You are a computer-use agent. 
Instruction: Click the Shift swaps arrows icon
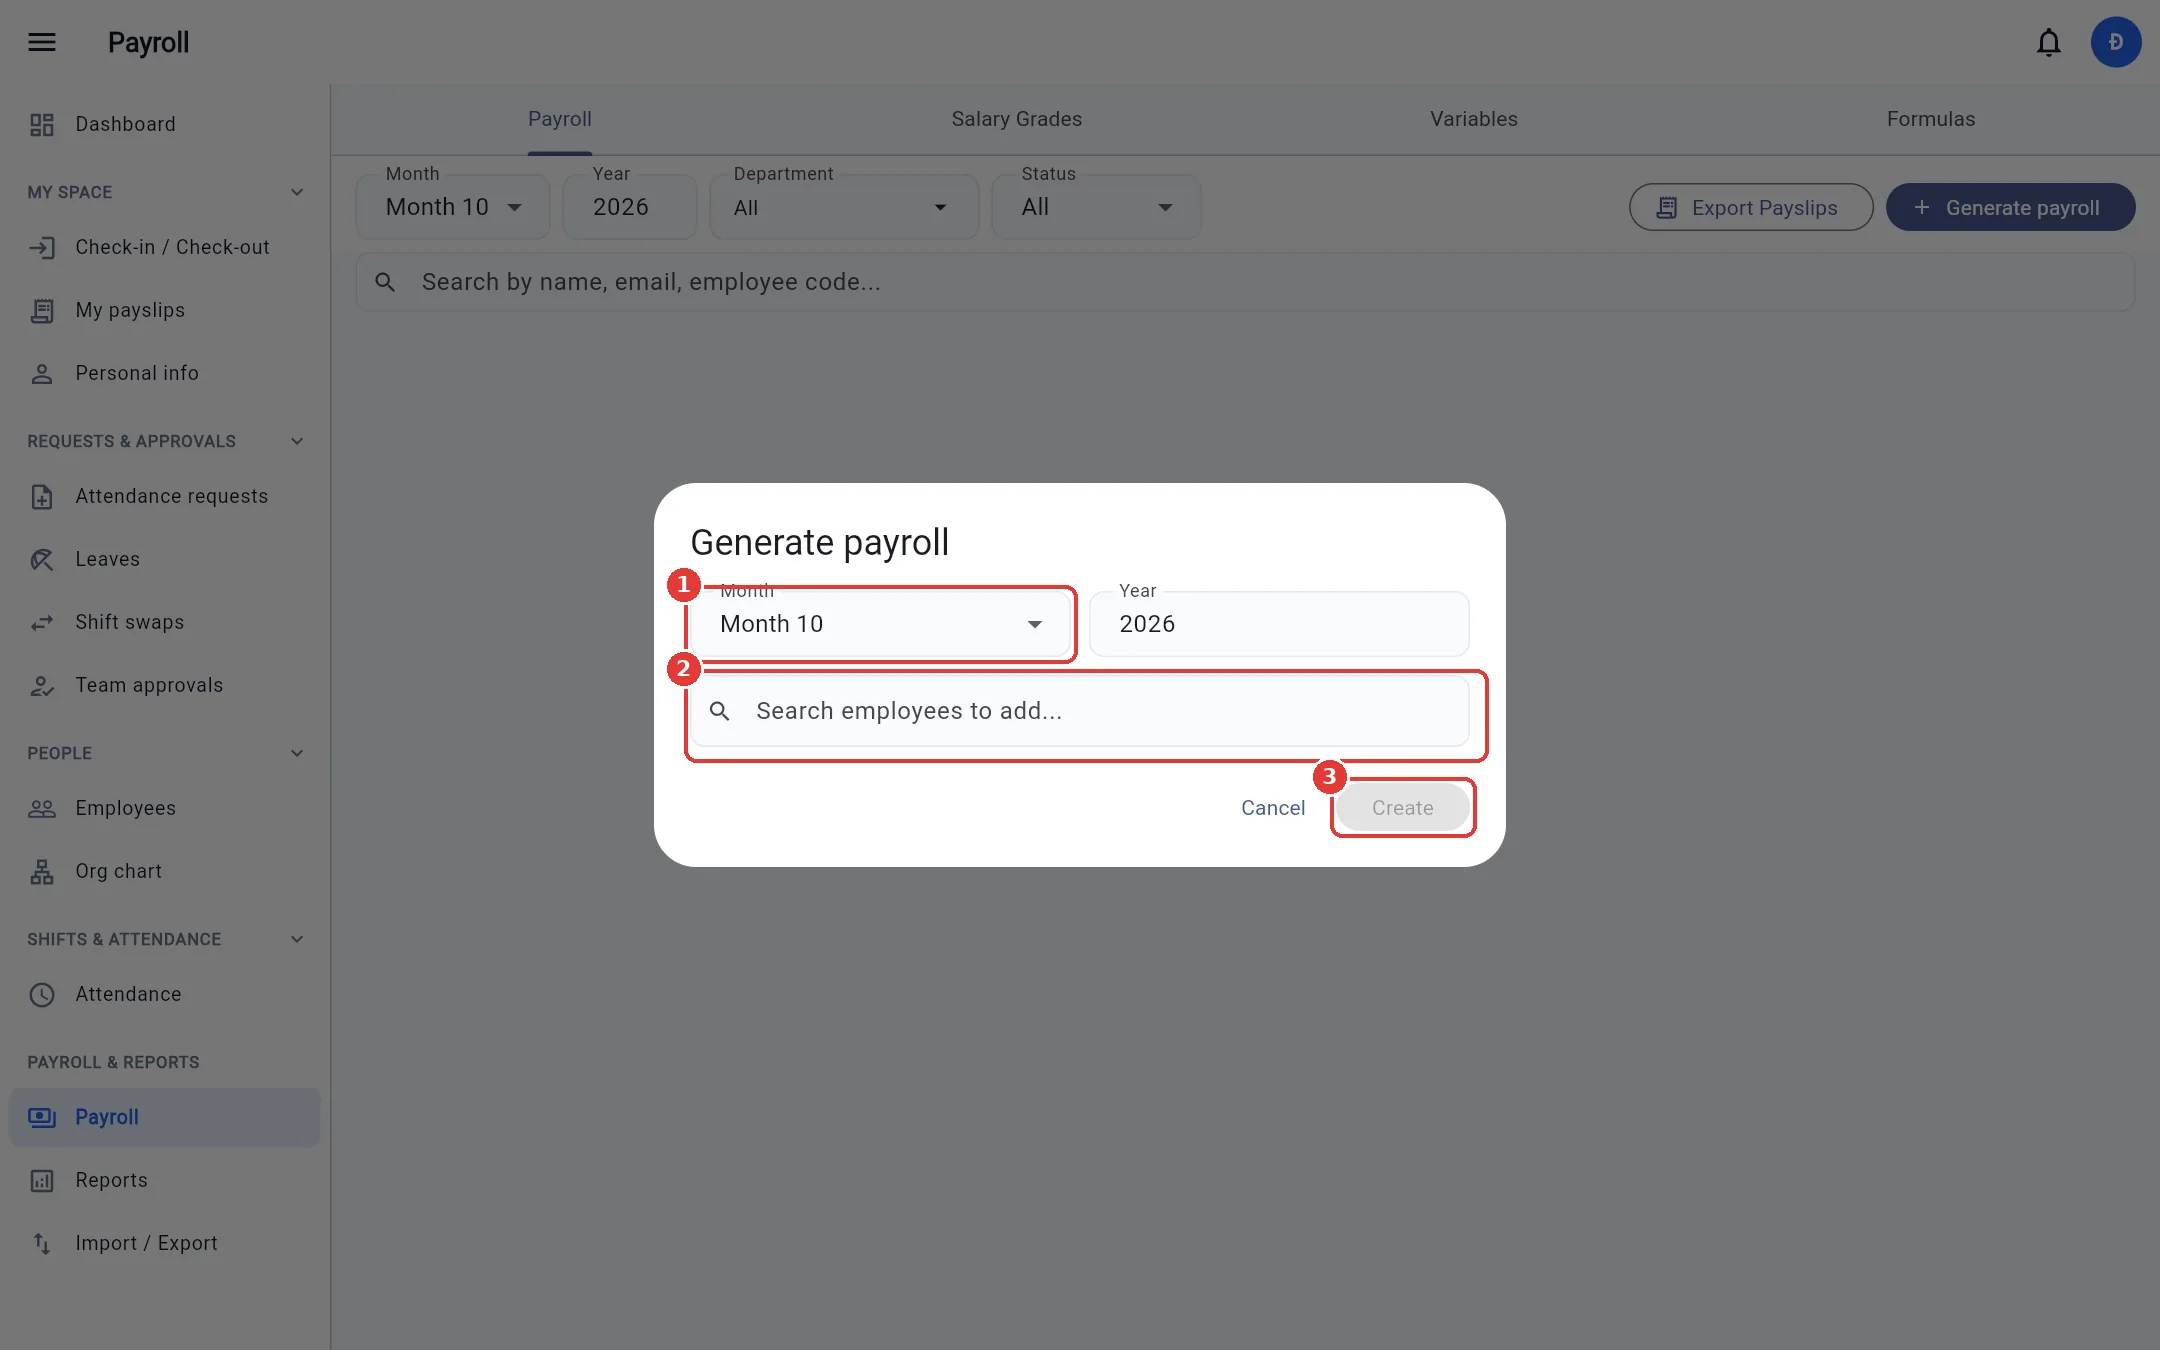[42, 622]
